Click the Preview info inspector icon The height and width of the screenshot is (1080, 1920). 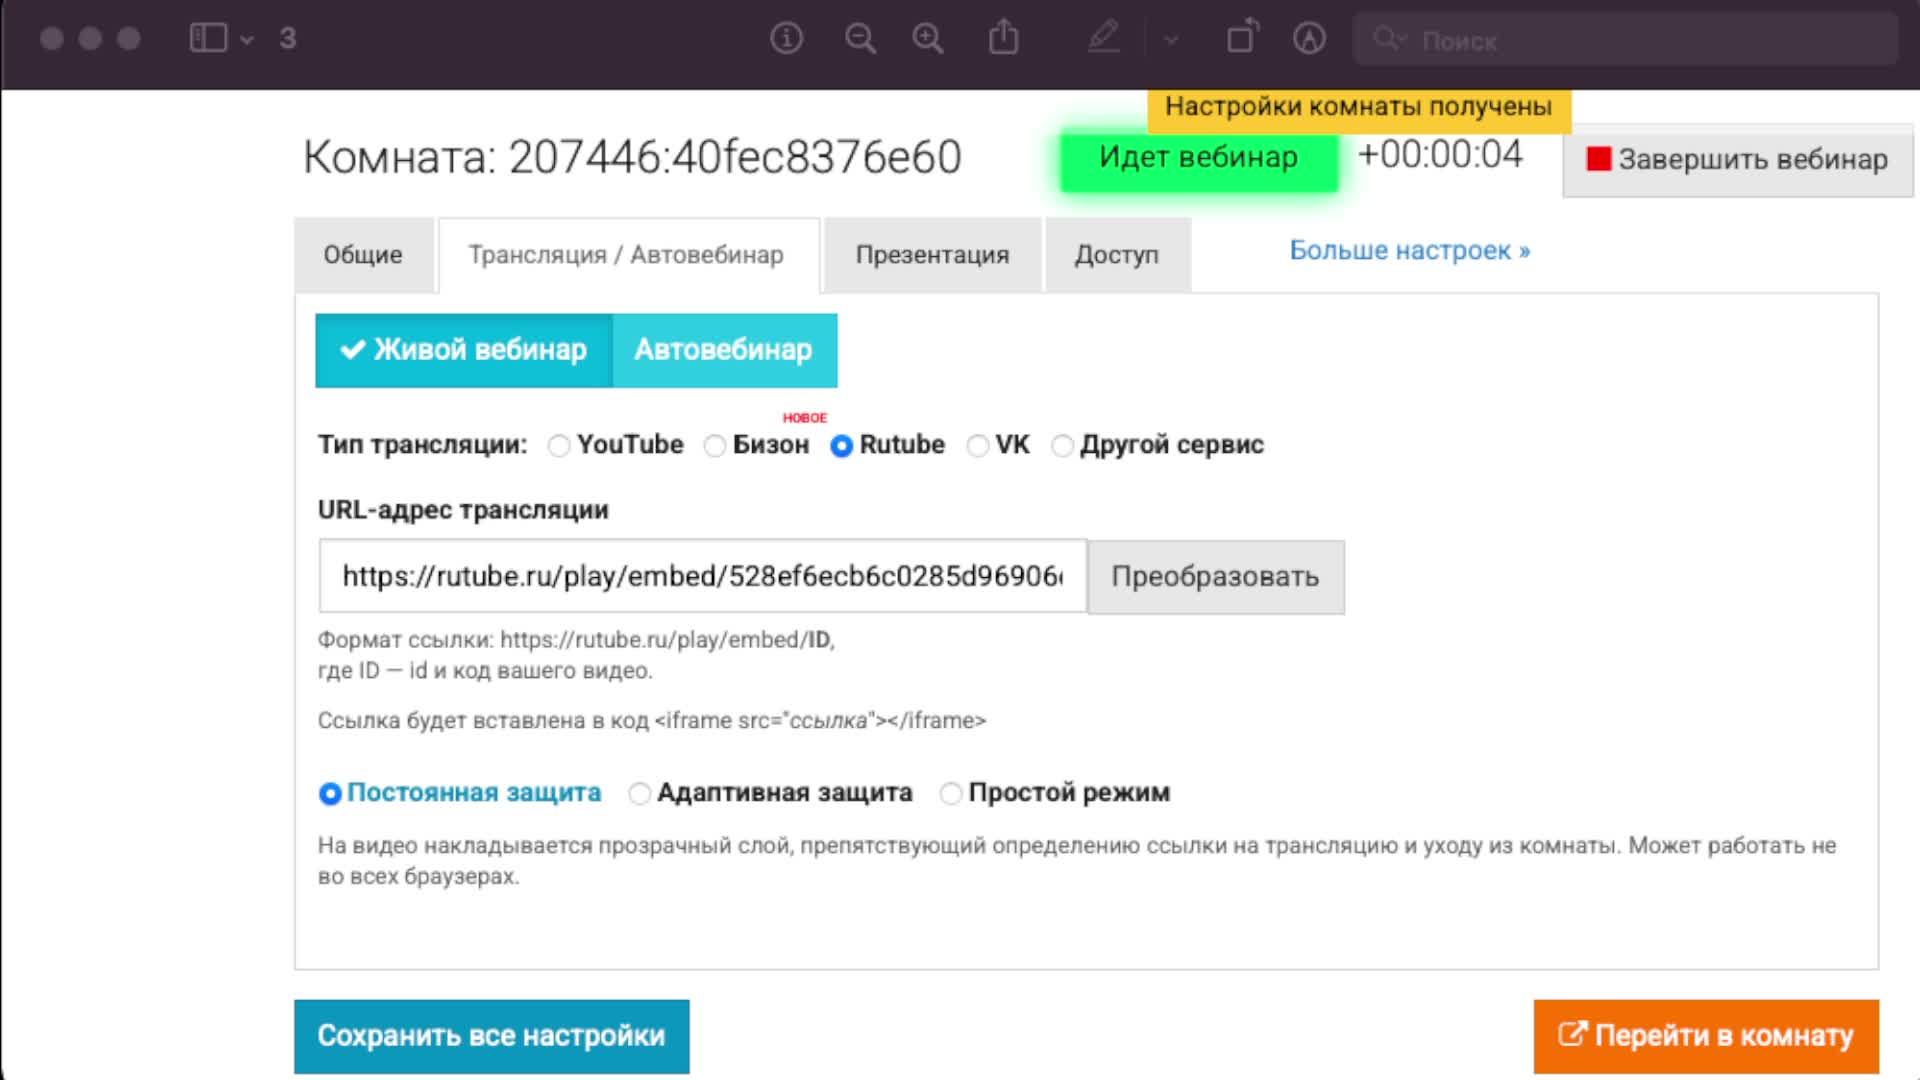(x=786, y=39)
